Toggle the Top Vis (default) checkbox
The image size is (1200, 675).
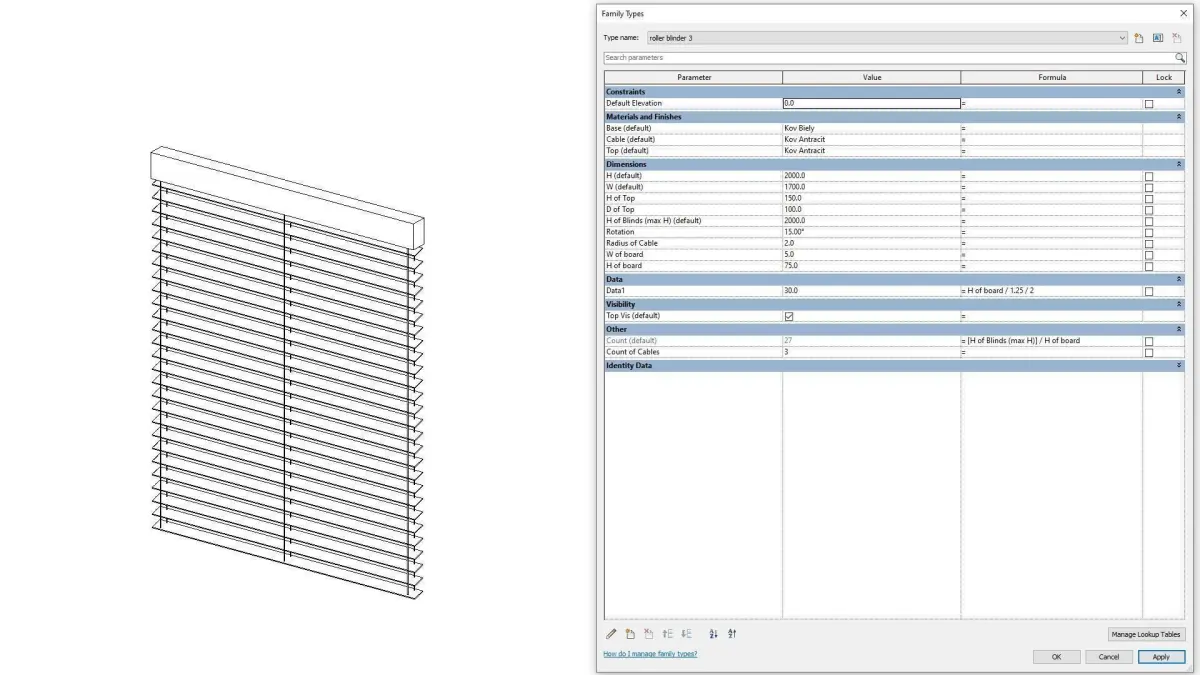[788, 316]
